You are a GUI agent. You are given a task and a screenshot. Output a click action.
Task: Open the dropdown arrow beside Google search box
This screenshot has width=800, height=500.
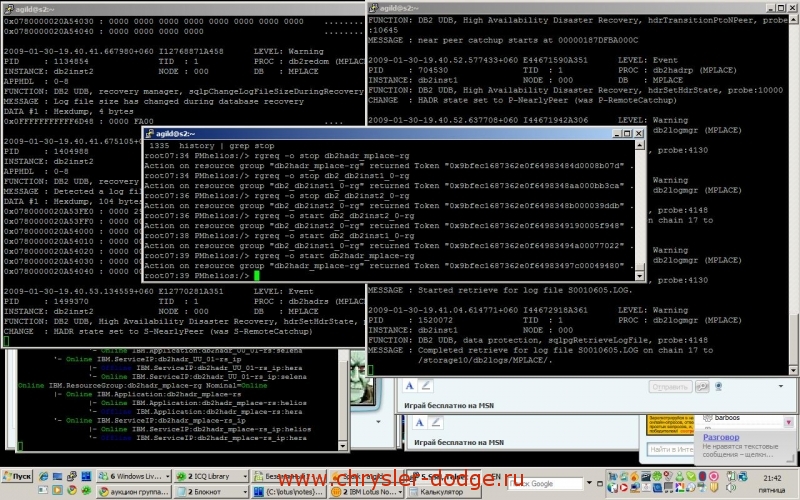coord(589,483)
